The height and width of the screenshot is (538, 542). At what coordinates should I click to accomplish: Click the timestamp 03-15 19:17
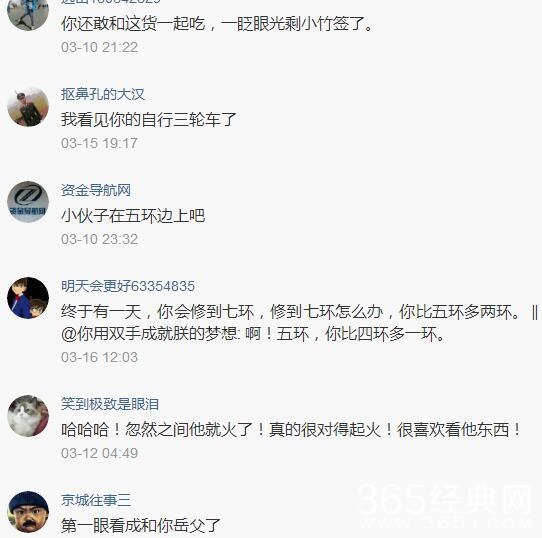99,143
